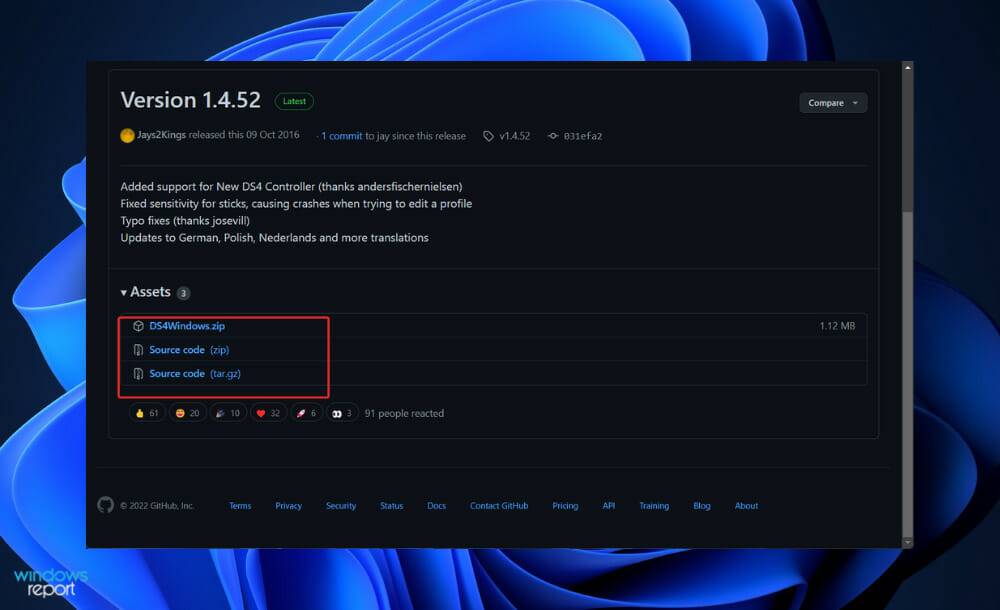This screenshot has height=610, width=1000.
Task: Open the Privacy footer link
Action: (288, 506)
